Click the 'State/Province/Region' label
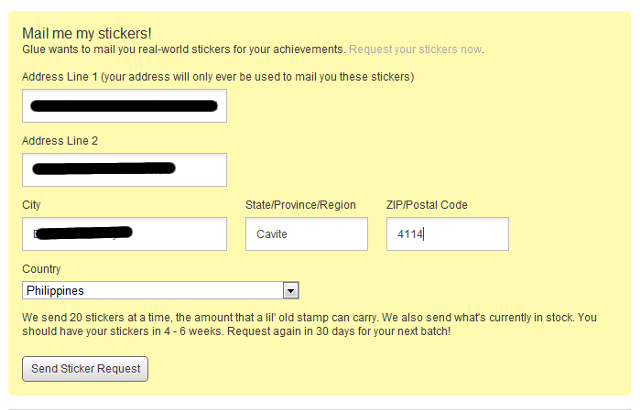This screenshot has width=640, height=410. click(x=300, y=205)
